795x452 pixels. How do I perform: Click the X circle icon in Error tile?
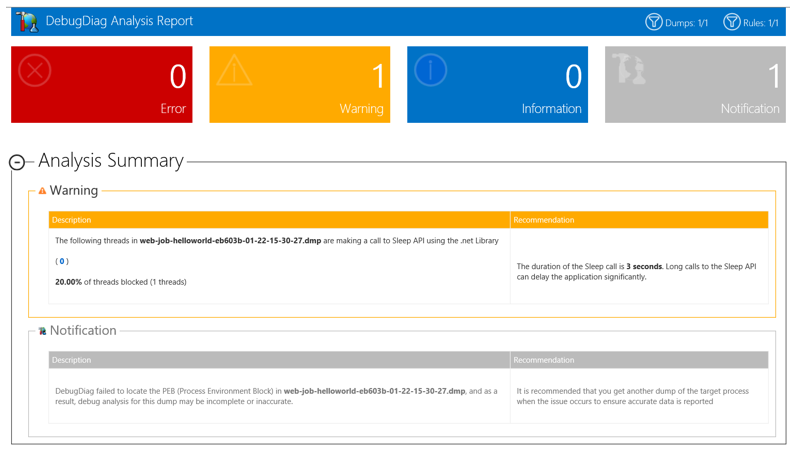(x=35, y=71)
